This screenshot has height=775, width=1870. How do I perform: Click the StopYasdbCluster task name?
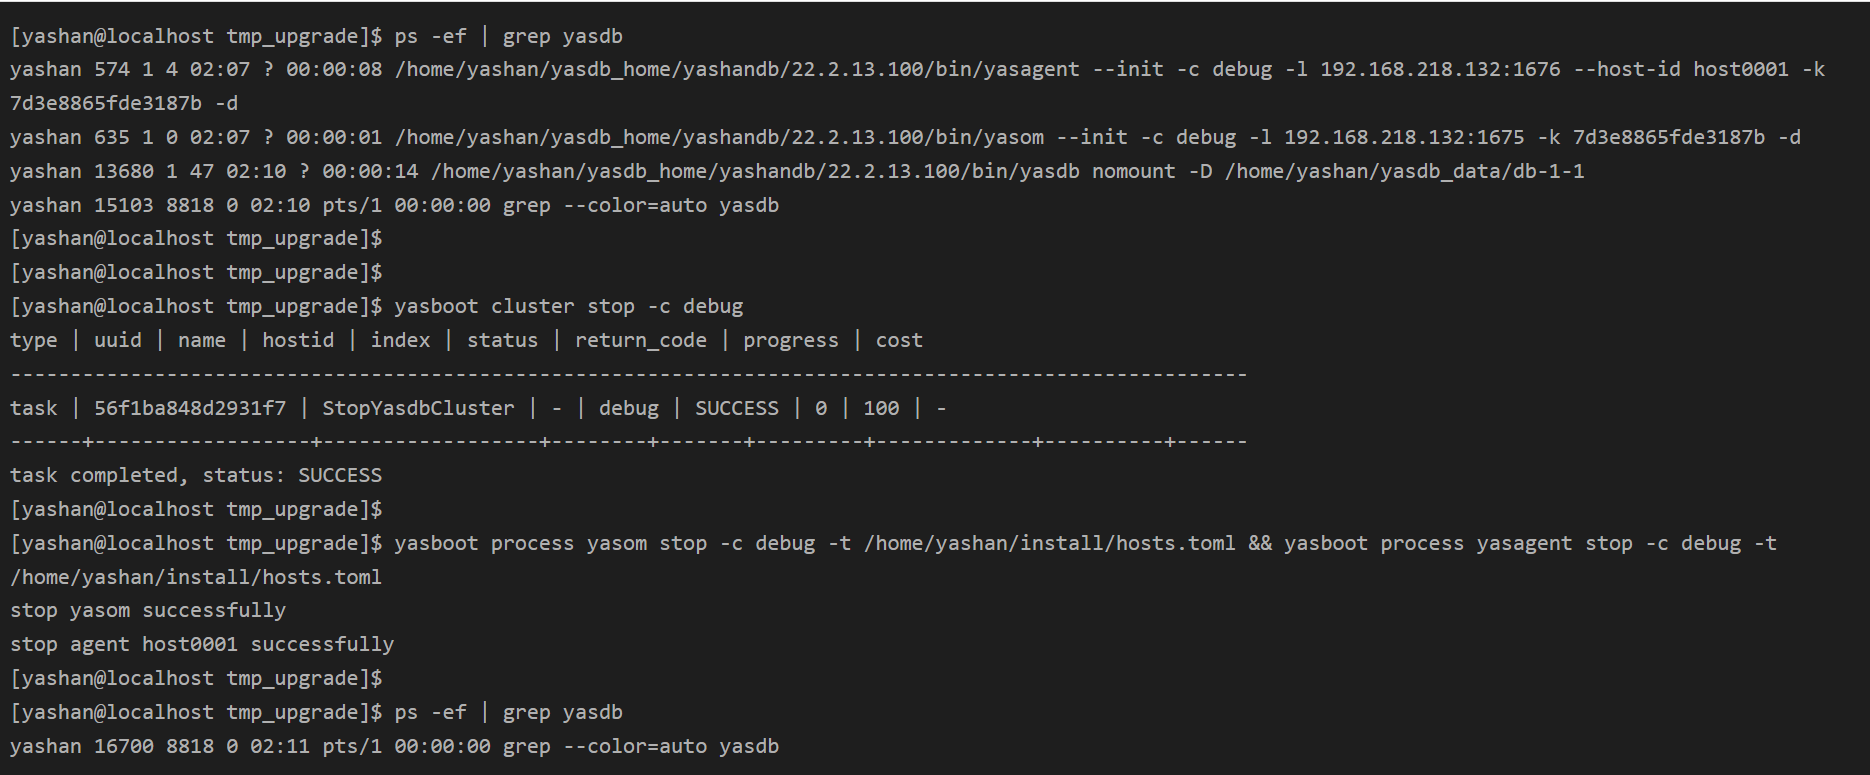[x=418, y=409]
